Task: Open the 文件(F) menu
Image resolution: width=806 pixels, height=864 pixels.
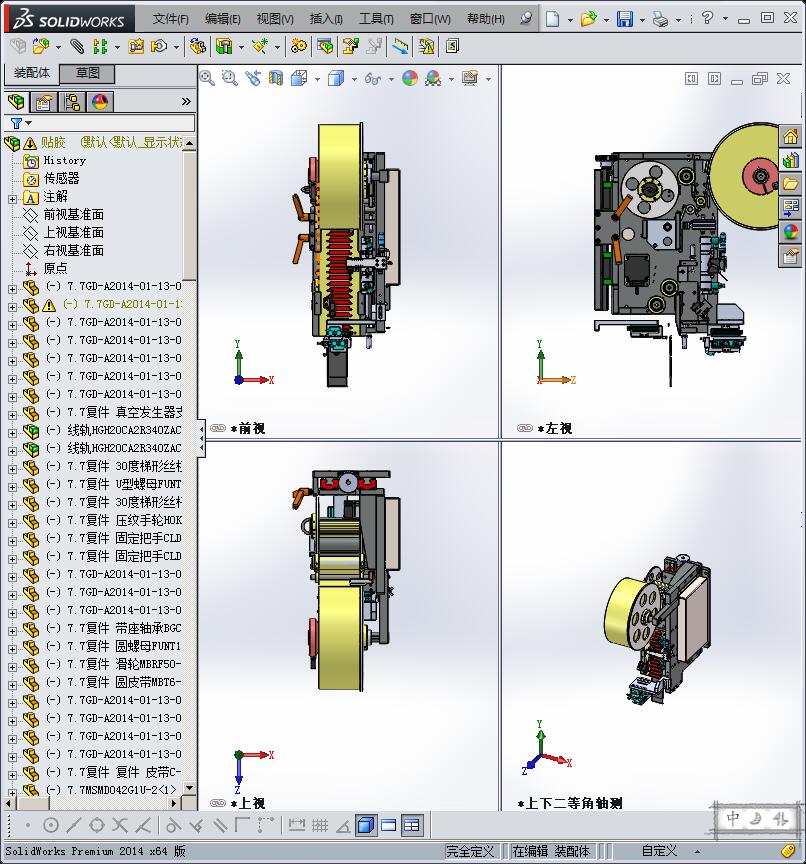Action: pyautogui.click(x=170, y=19)
